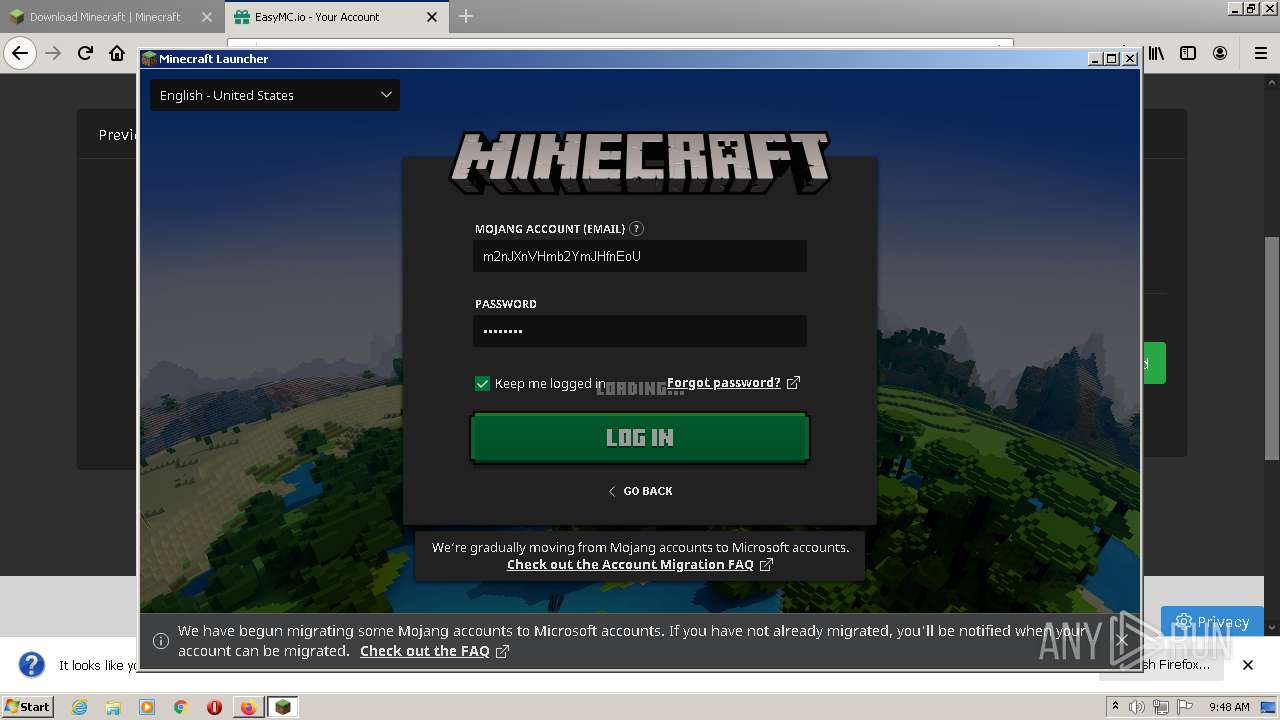Open the Windows Start menu
This screenshot has width=1280, height=720.
[27, 707]
